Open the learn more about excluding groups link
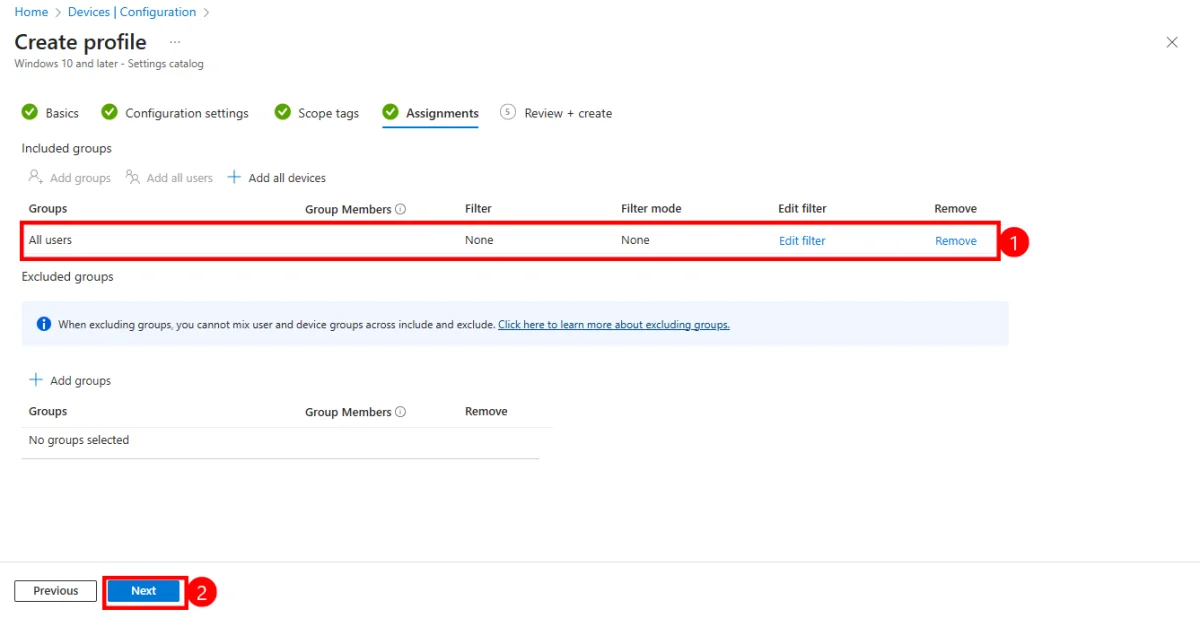Image resolution: width=1200 pixels, height=618 pixels. pos(613,325)
